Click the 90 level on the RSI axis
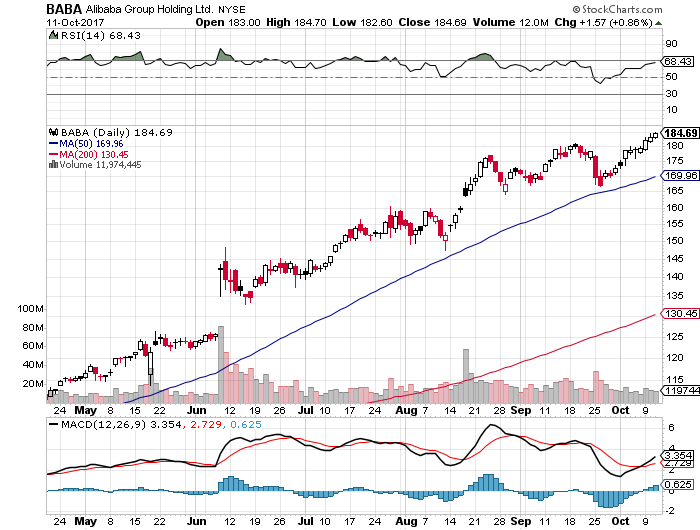 click(671, 44)
